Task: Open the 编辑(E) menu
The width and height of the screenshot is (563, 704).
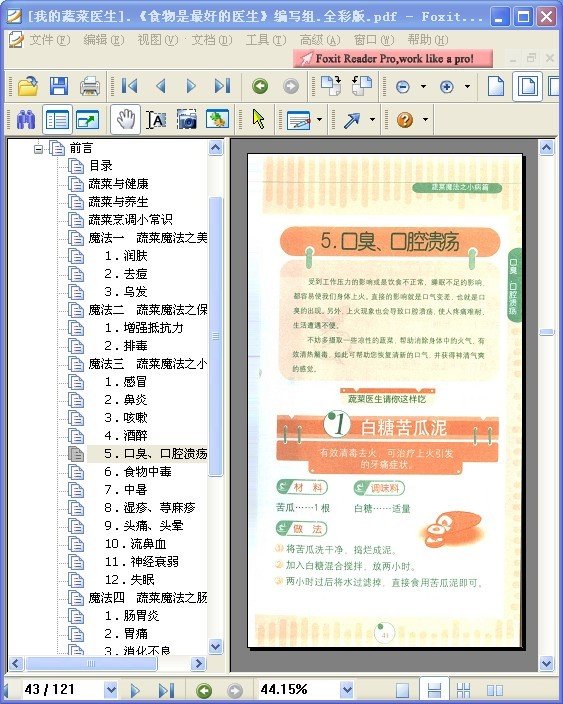Action: click(103, 40)
